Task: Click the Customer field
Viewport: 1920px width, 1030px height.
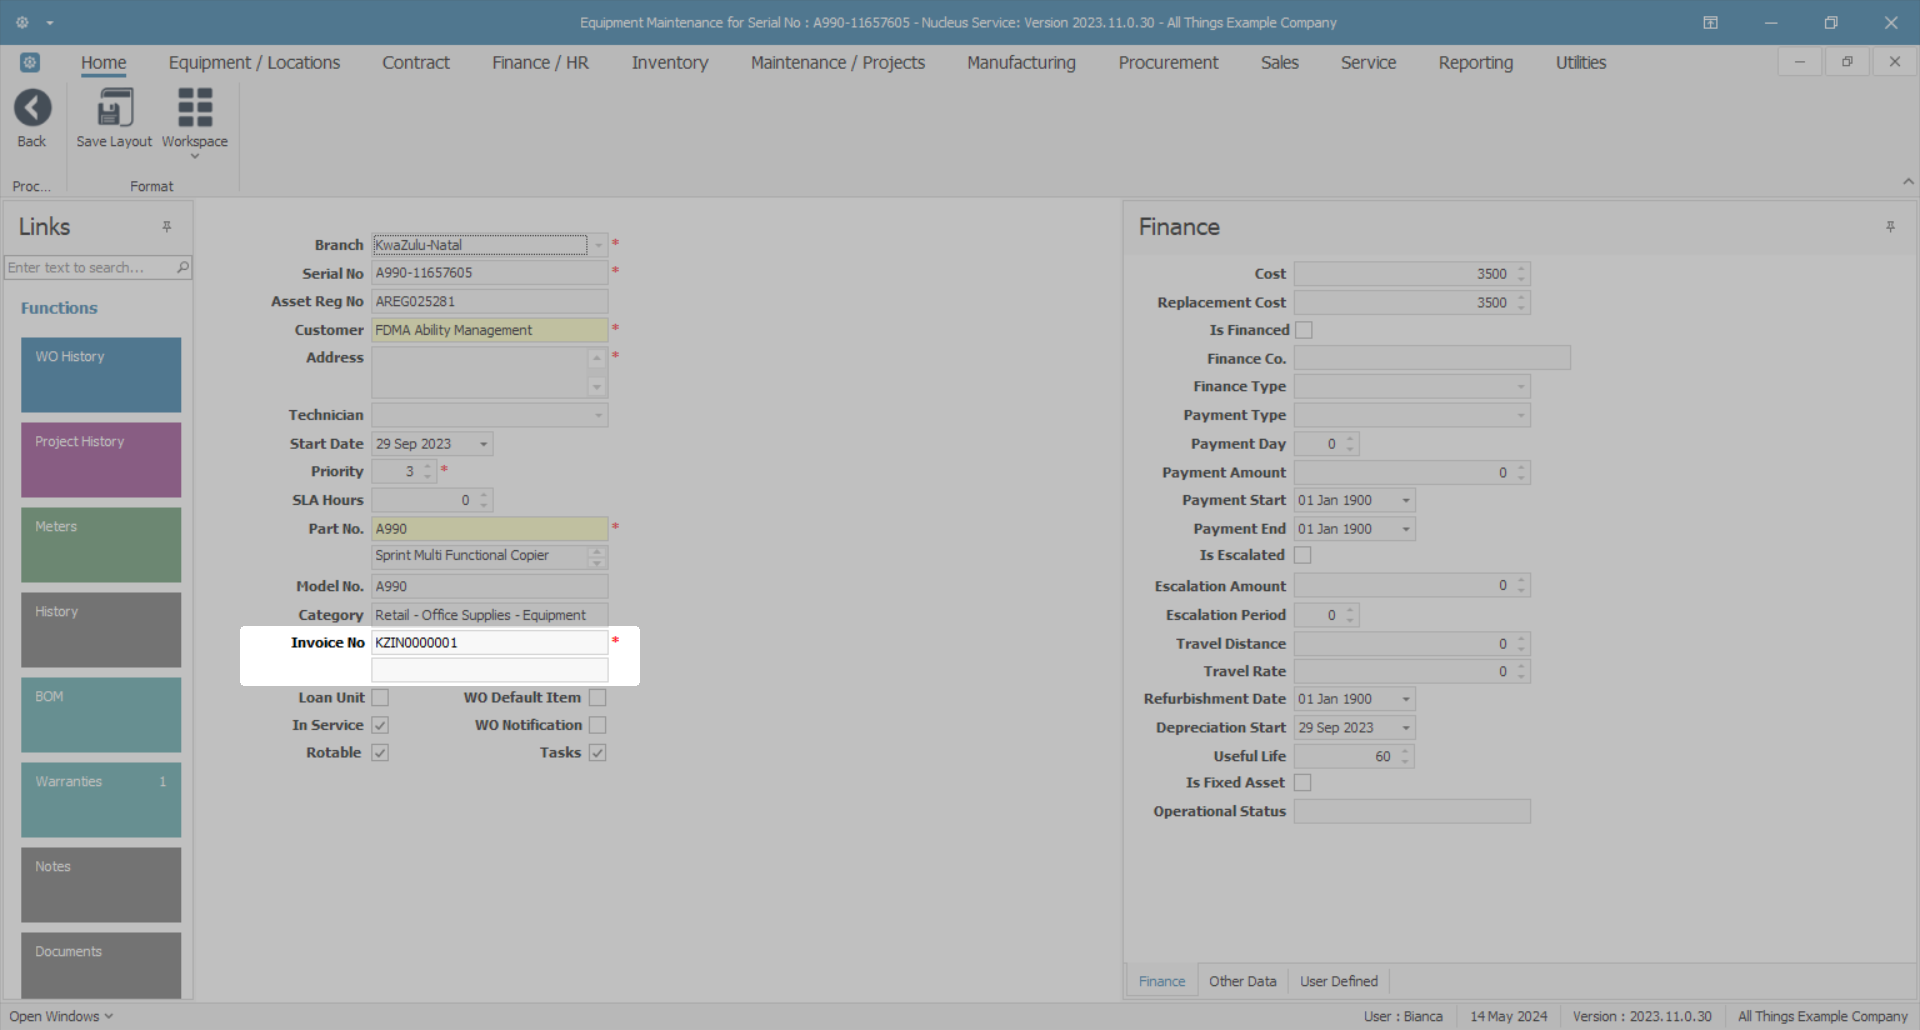Action: (490, 330)
